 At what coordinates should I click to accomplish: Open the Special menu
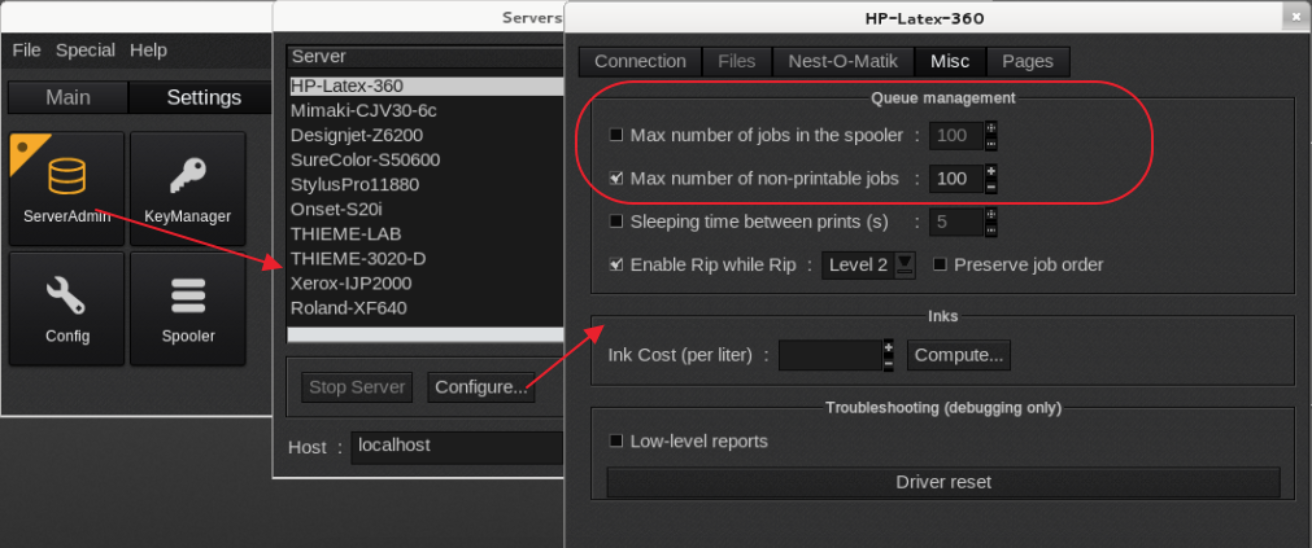[x=85, y=50]
